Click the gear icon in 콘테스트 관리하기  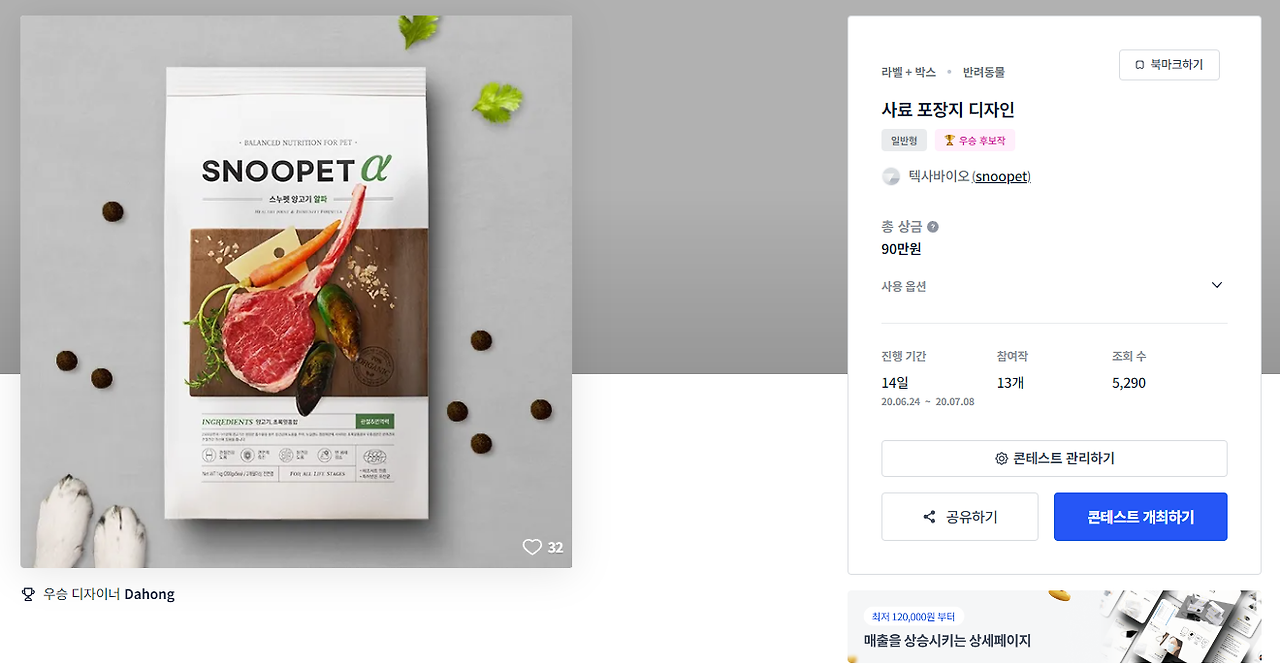(x=1001, y=459)
